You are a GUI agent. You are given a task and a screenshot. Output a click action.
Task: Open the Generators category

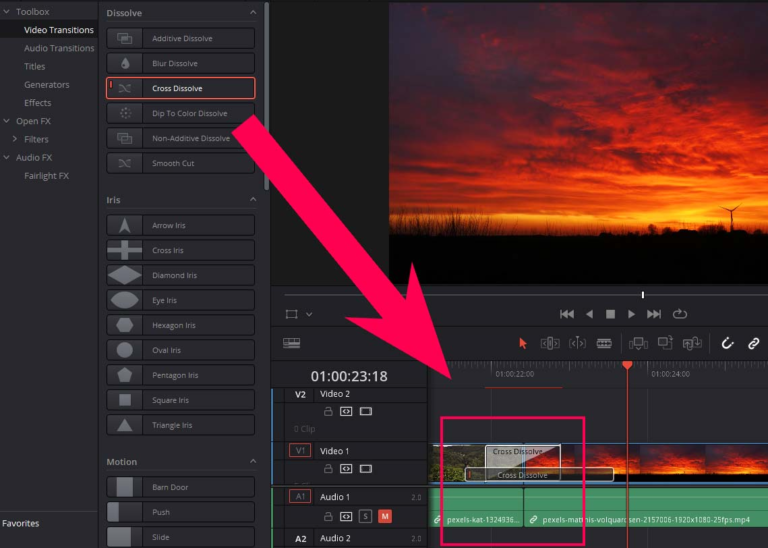(47, 84)
